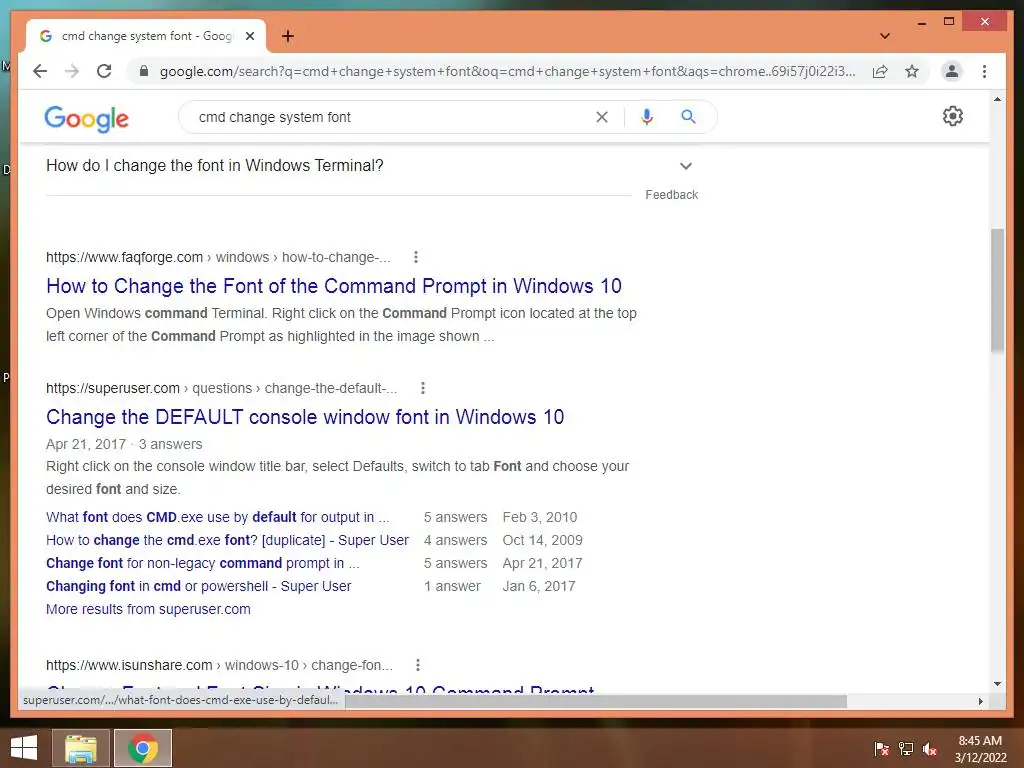Open more options for superuser.com result
This screenshot has width=1024, height=768.
tap(423, 388)
